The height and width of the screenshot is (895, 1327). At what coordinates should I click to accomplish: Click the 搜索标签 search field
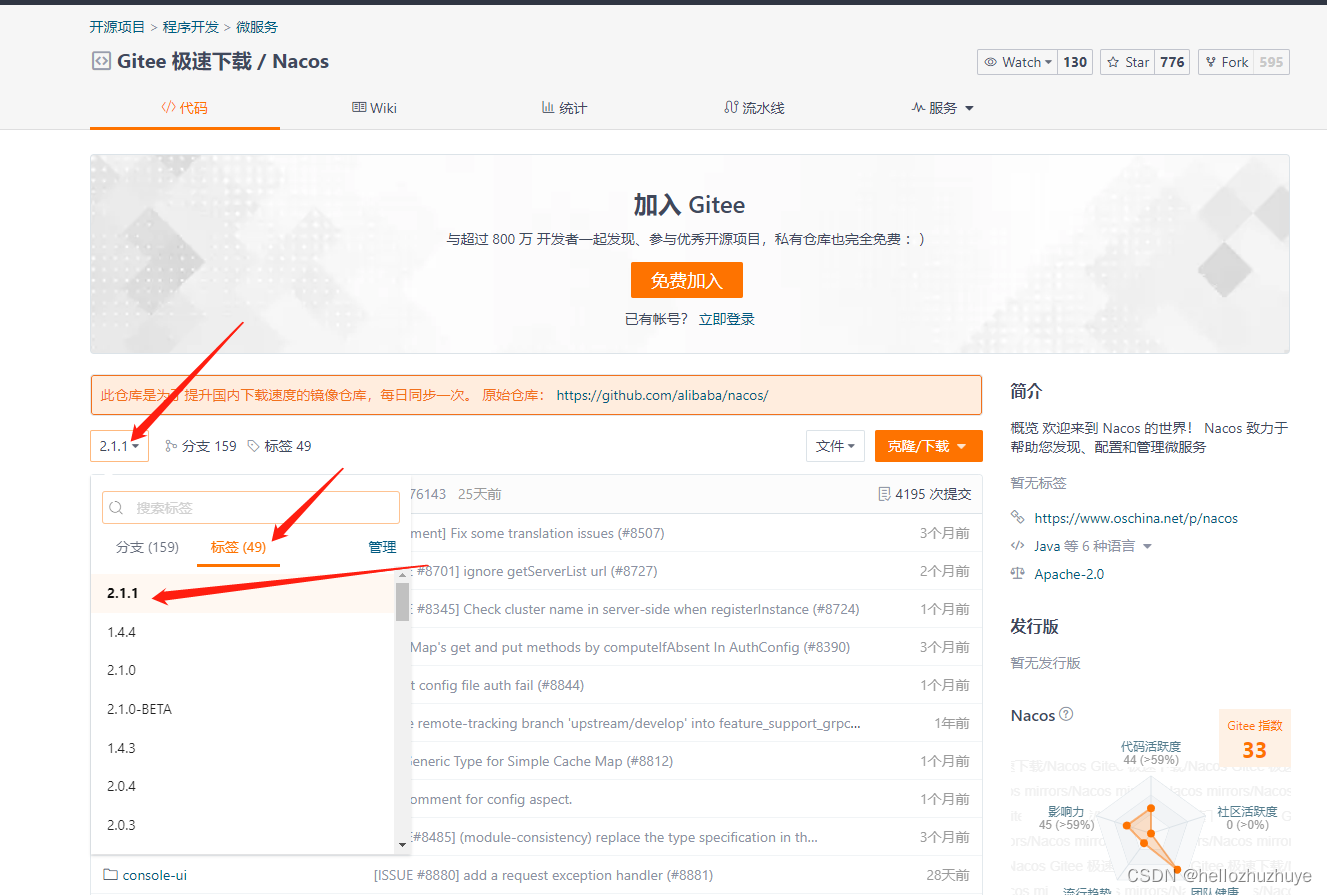click(251, 508)
